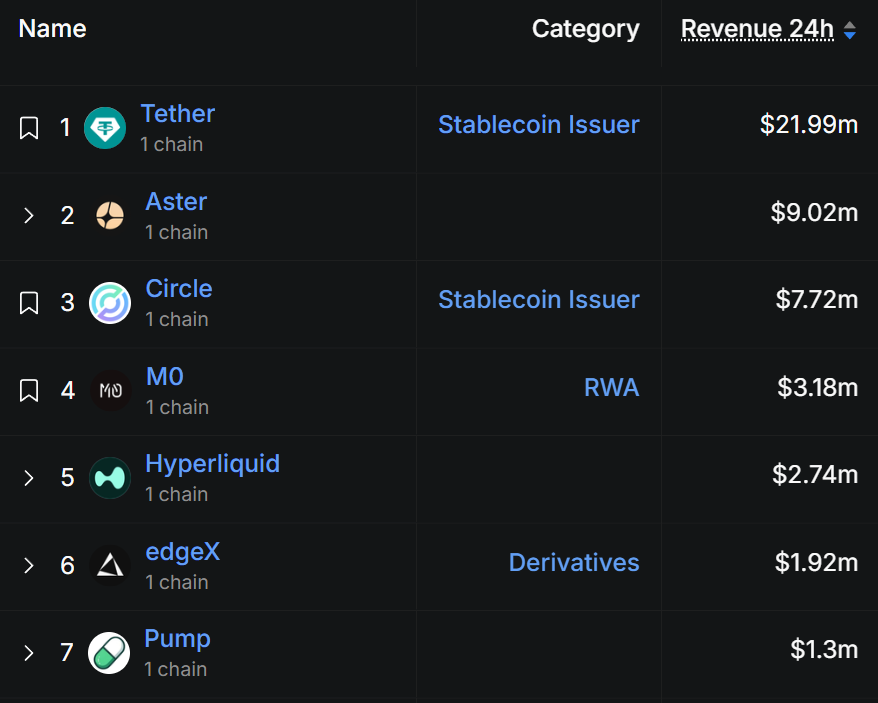Open Stablecoin Issuer category for Tether
This screenshot has height=703, width=878.
[539, 125]
